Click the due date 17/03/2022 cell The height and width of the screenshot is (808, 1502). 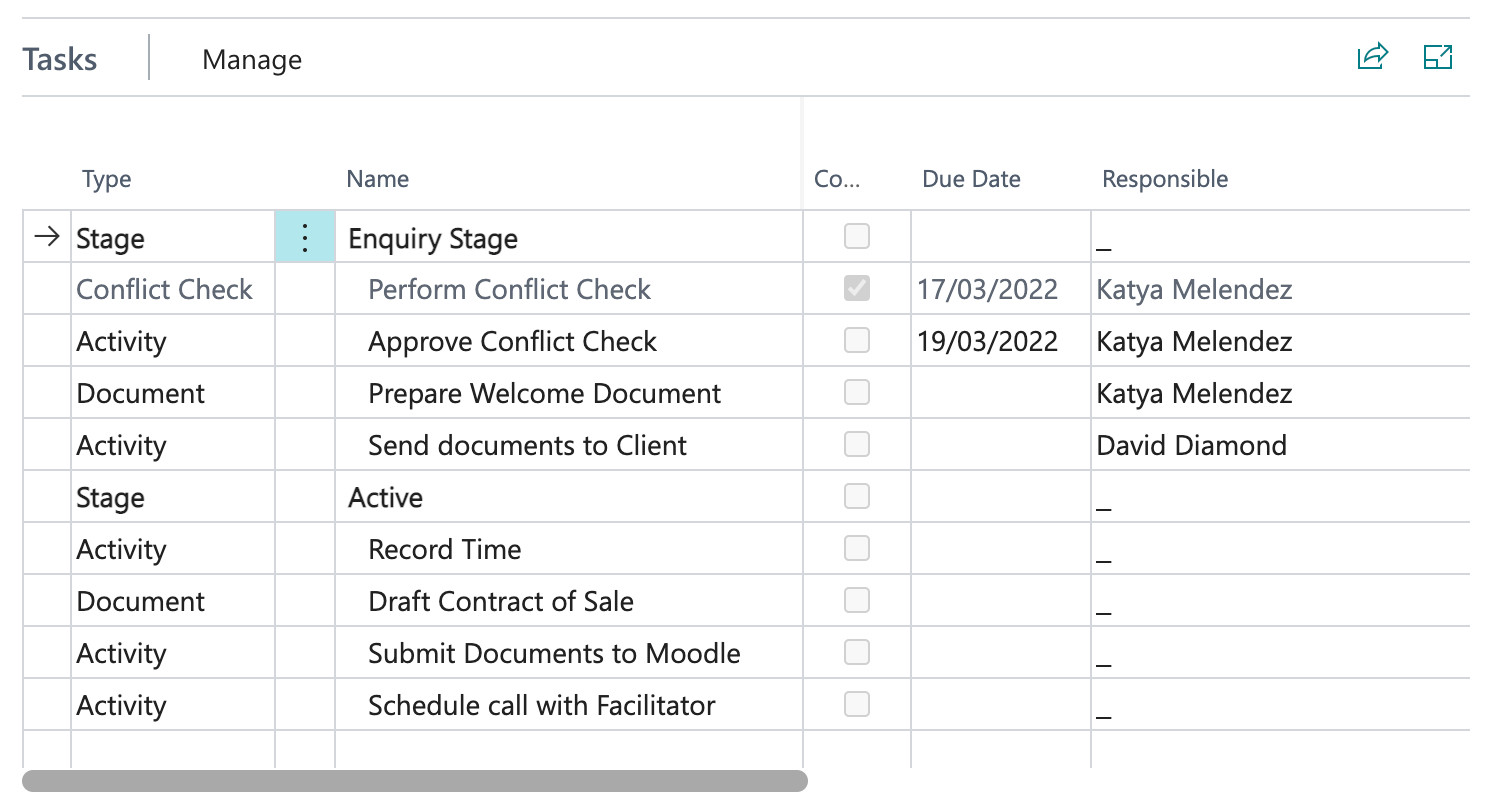point(1000,290)
